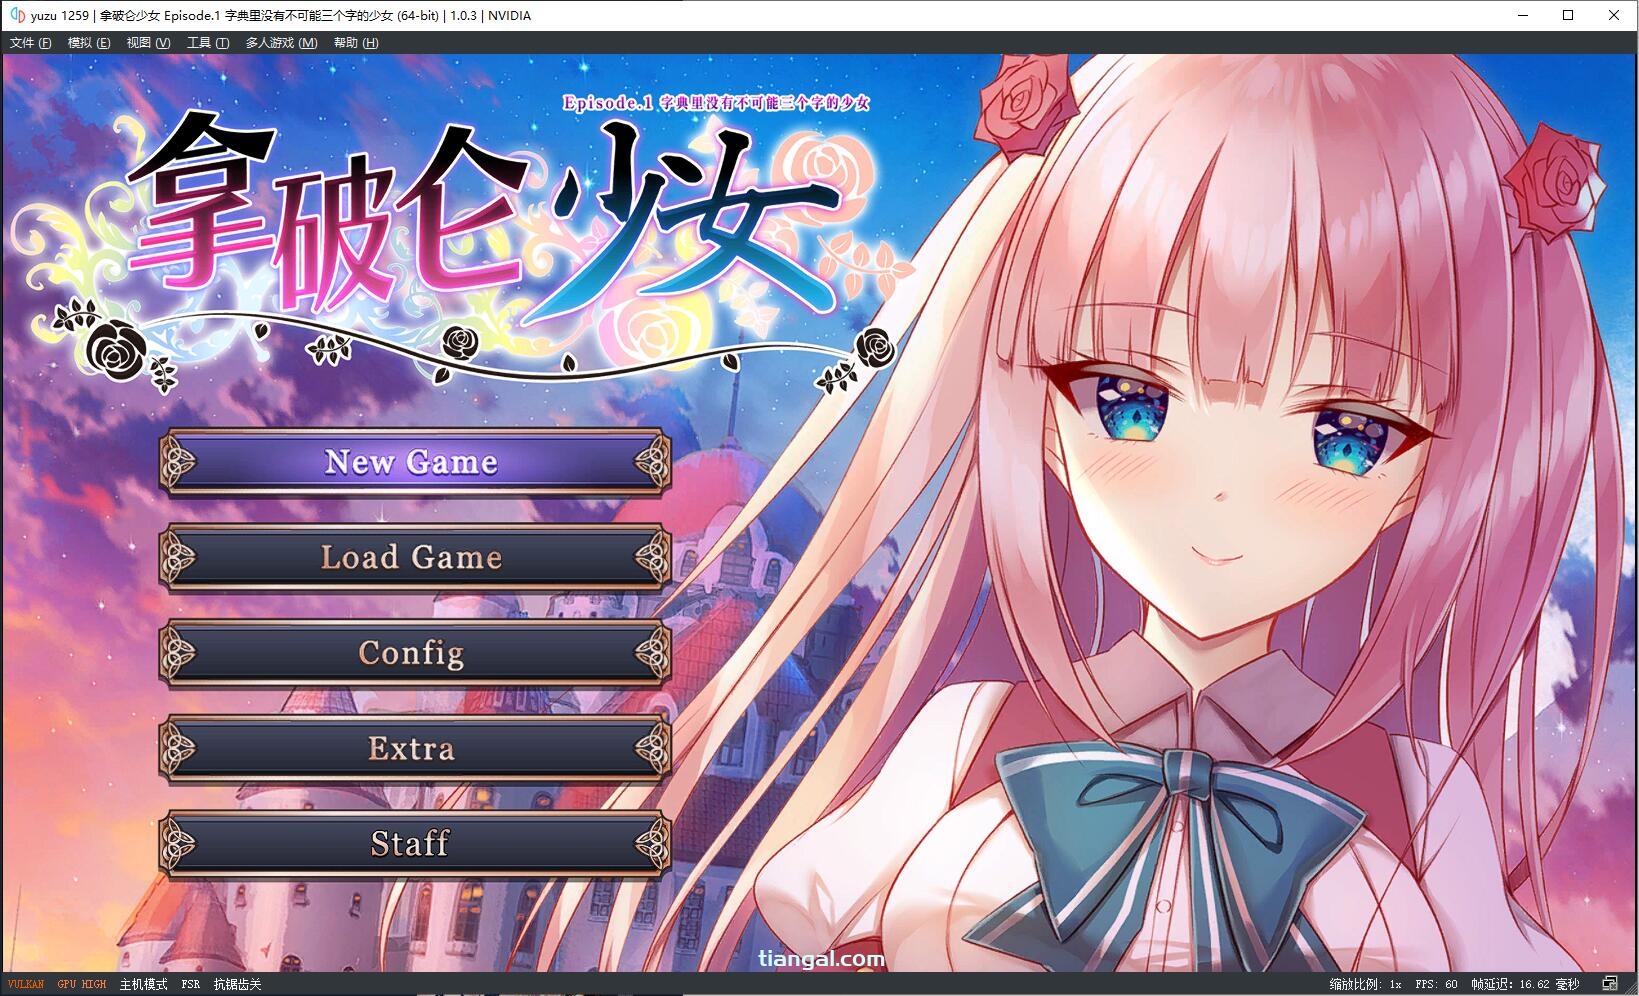Close the yuzu emulator window
The height and width of the screenshot is (996, 1639).
coord(1614,15)
